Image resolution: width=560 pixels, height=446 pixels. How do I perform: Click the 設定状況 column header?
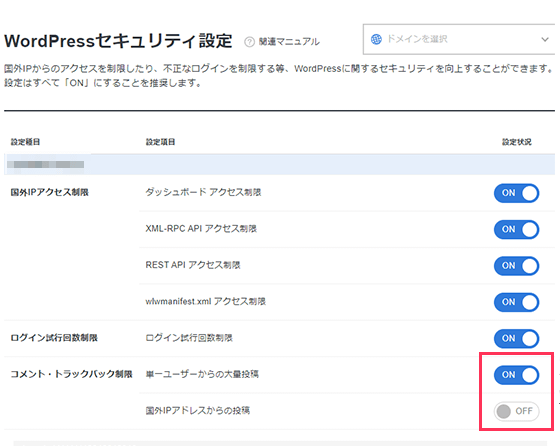point(517,142)
